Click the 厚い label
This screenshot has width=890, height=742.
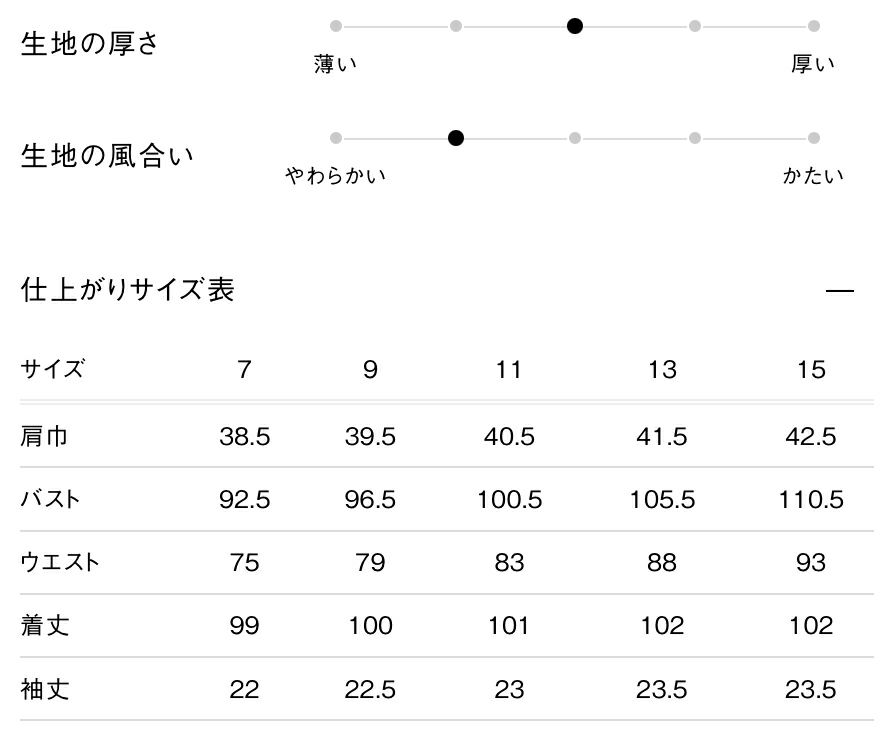[813, 65]
